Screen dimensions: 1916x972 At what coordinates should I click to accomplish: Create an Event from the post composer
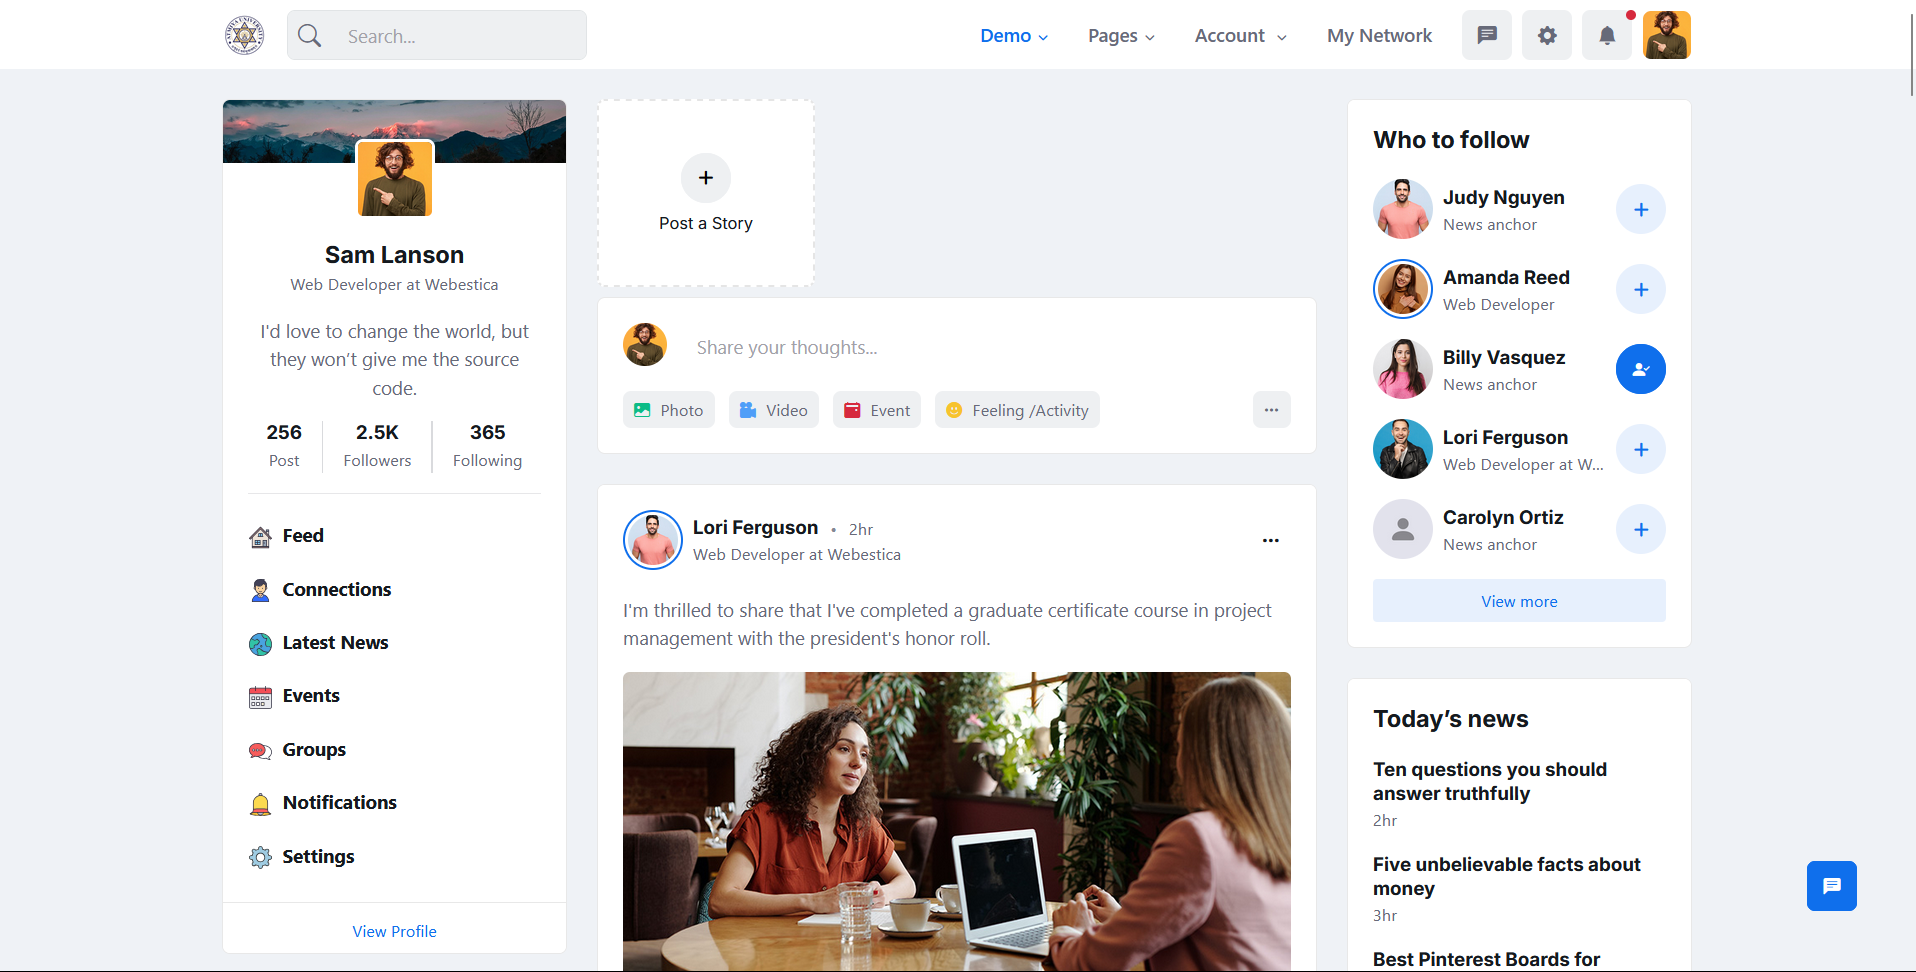pos(876,409)
